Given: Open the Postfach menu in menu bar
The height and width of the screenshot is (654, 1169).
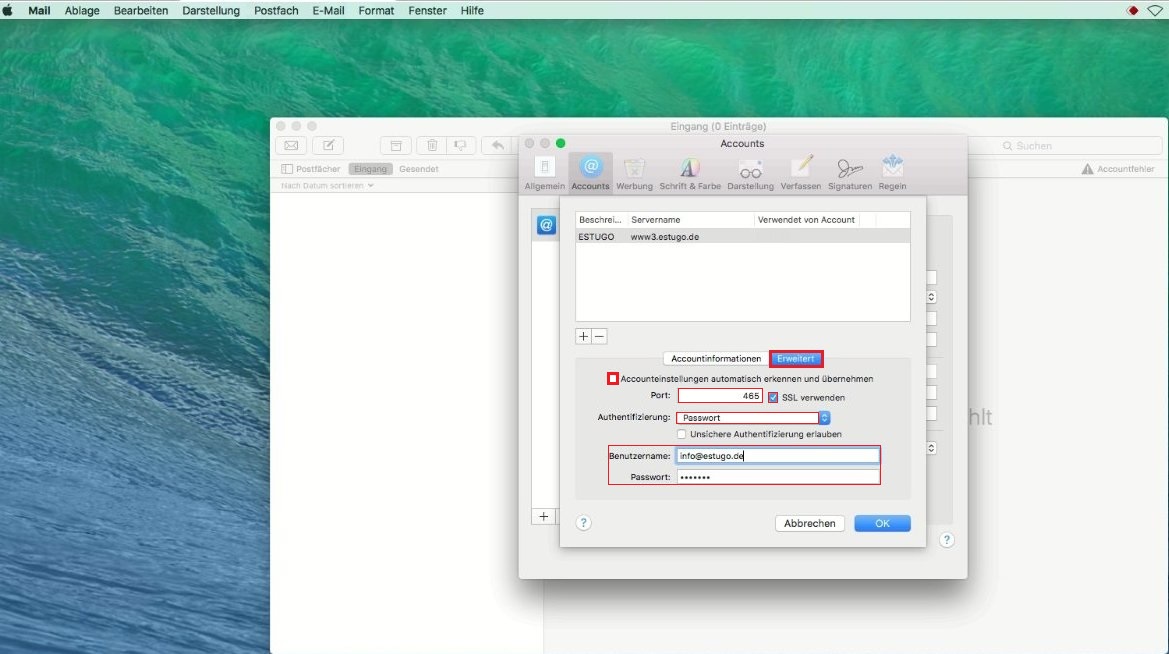Looking at the screenshot, I should pos(276,10).
